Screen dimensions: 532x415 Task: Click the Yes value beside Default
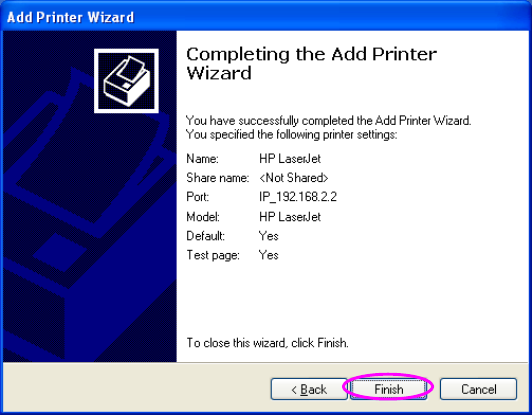click(x=268, y=235)
